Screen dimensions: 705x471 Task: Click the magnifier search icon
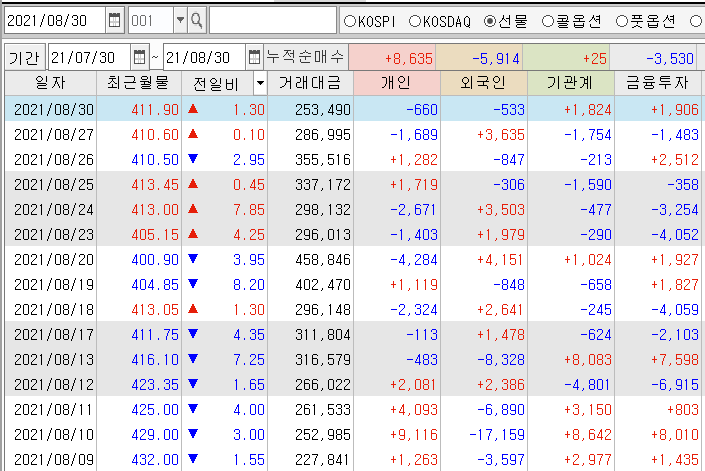[196, 20]
